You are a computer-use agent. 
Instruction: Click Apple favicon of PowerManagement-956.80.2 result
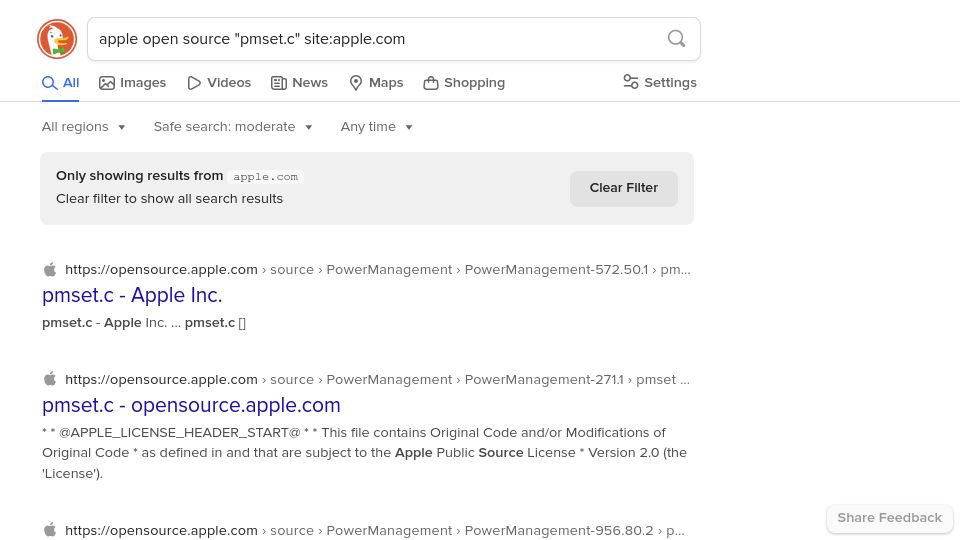pos(50,530)
